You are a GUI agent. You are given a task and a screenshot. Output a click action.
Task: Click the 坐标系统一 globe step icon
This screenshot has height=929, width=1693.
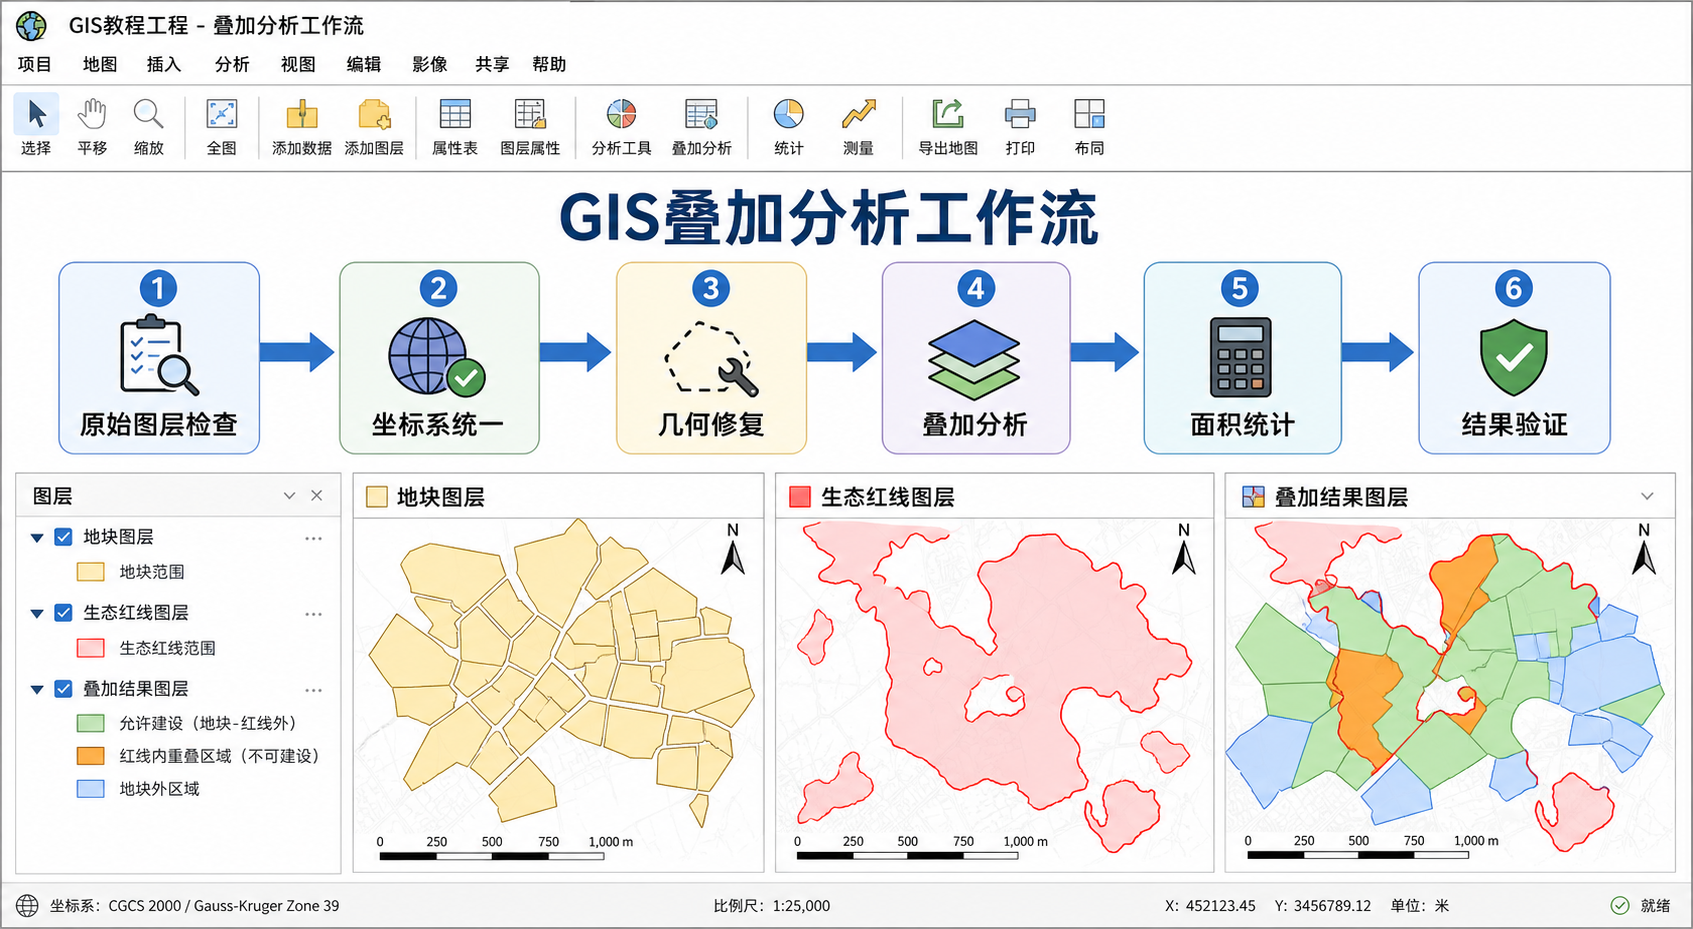(x=436, y=356)
